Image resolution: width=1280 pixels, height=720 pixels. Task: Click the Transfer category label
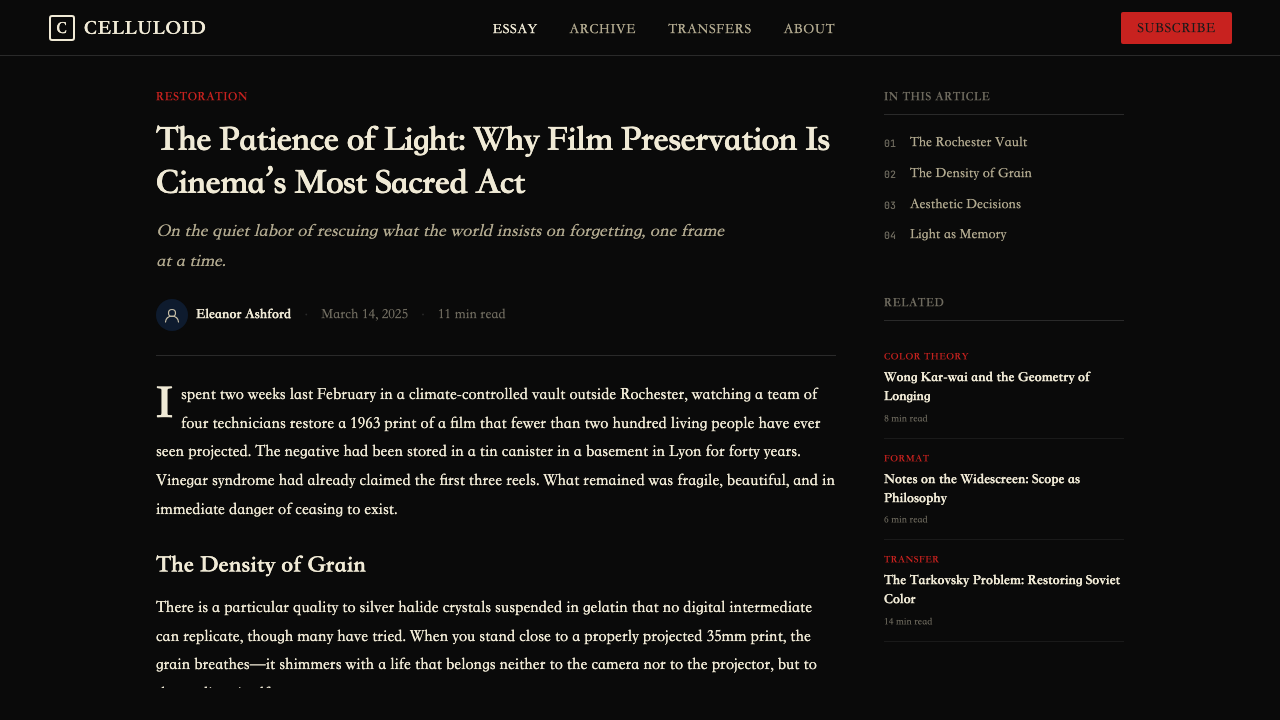point(911,560)
